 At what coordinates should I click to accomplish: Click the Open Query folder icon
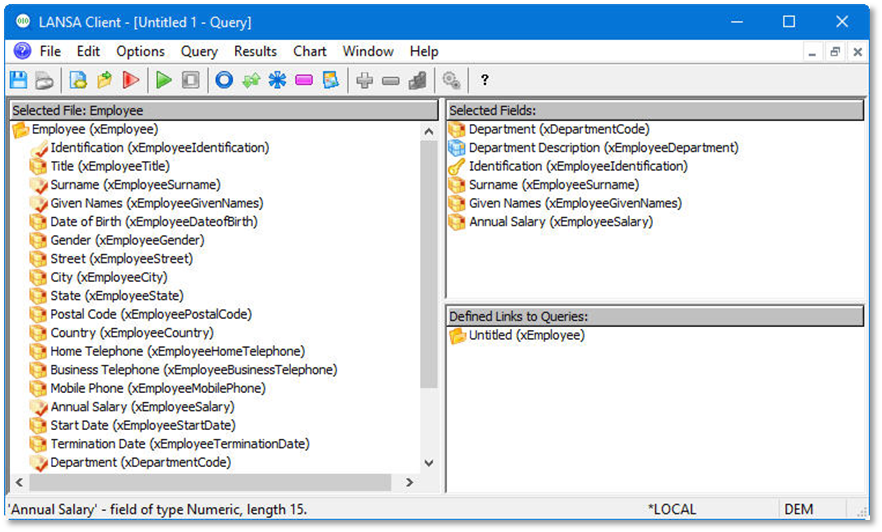[x=105, y=80]
